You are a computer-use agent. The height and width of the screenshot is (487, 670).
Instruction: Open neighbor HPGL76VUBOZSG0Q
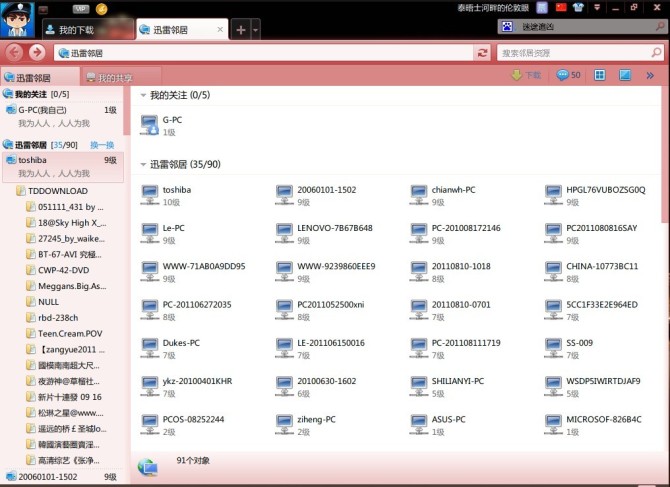595,195
